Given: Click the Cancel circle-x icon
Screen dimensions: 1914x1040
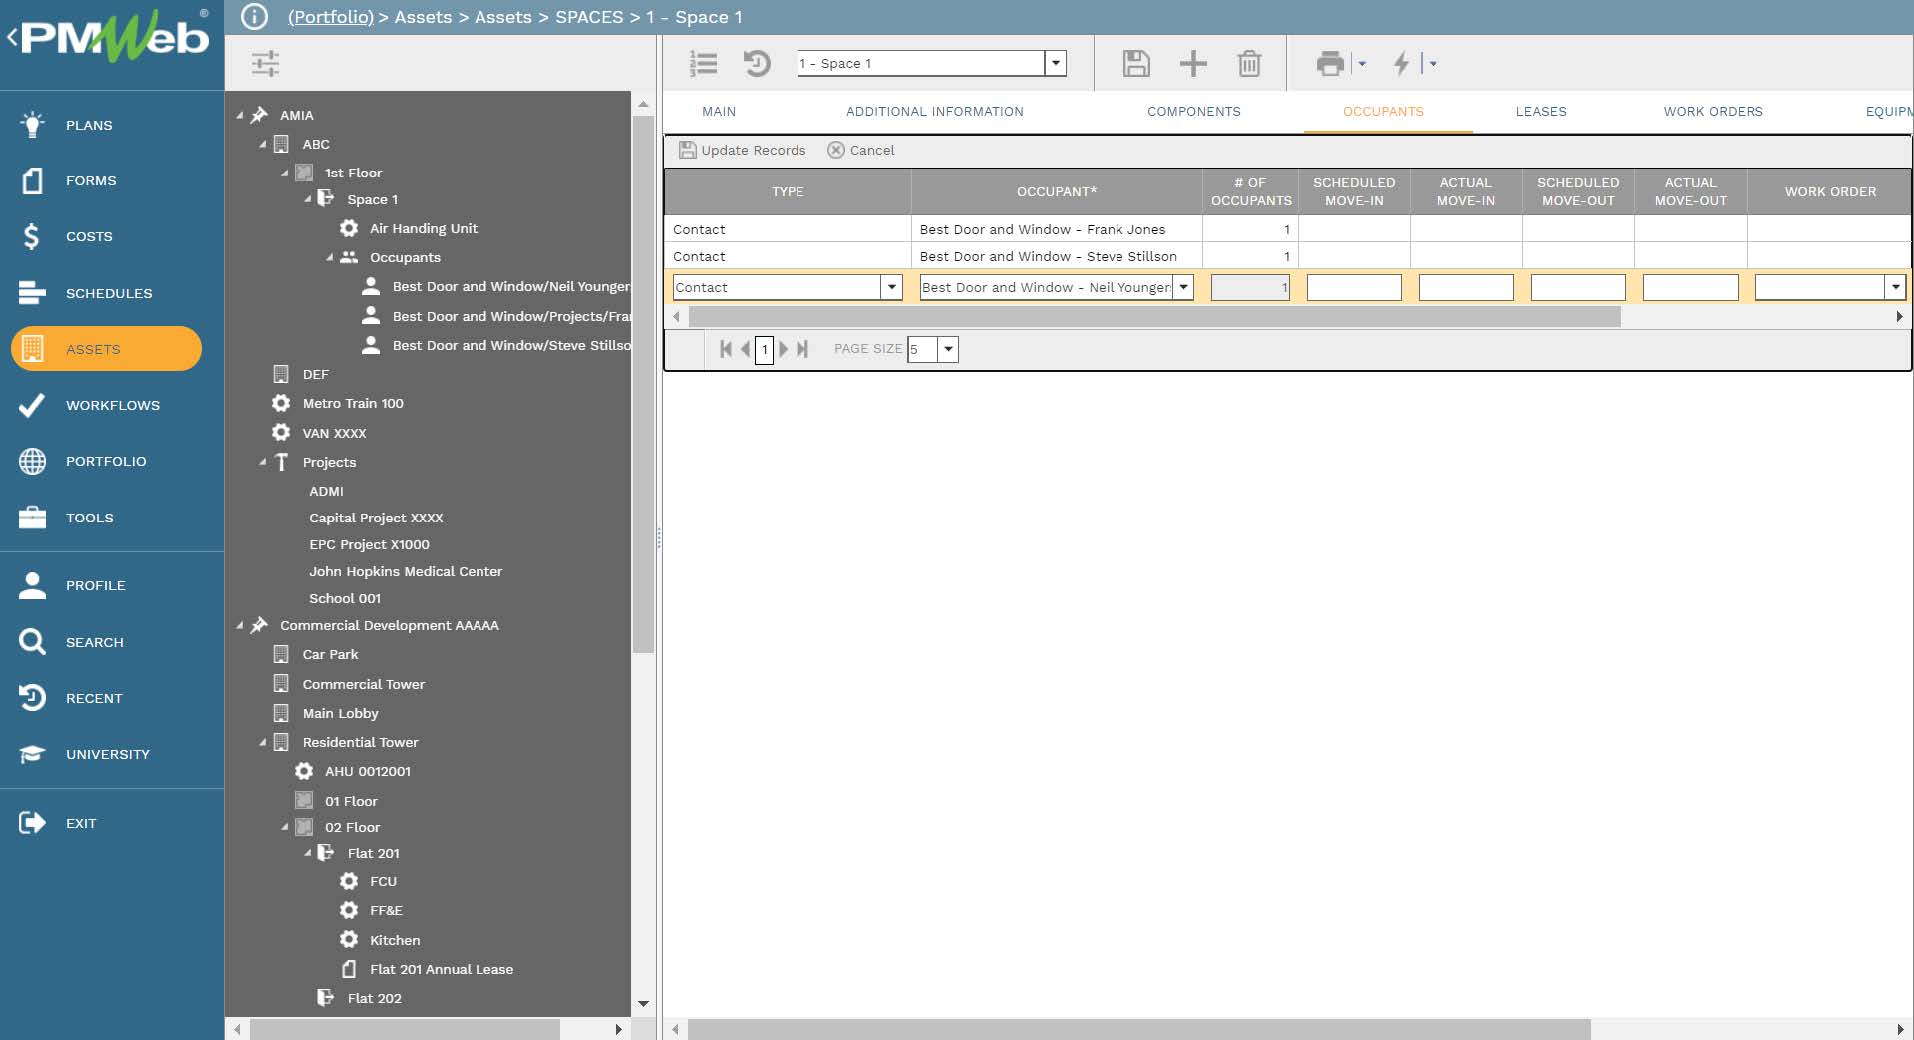Looking at the screenshot, I should pos(836,150).
